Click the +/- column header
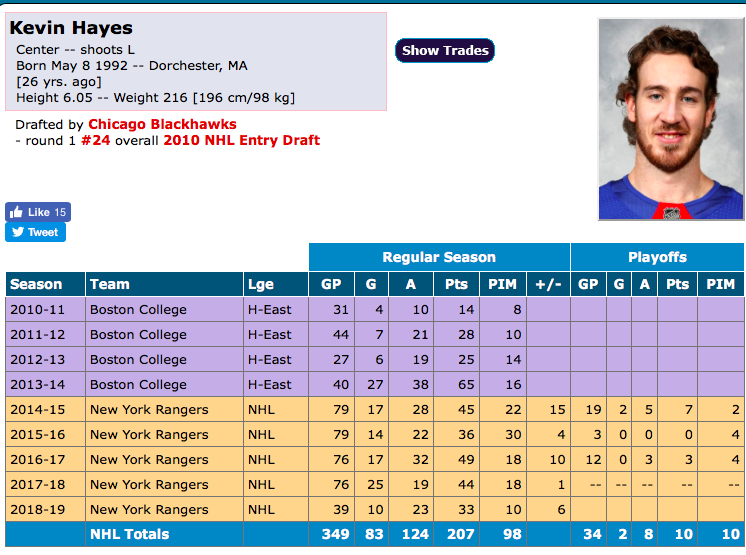The image size is (746, 555). click(x=549, y=284)
